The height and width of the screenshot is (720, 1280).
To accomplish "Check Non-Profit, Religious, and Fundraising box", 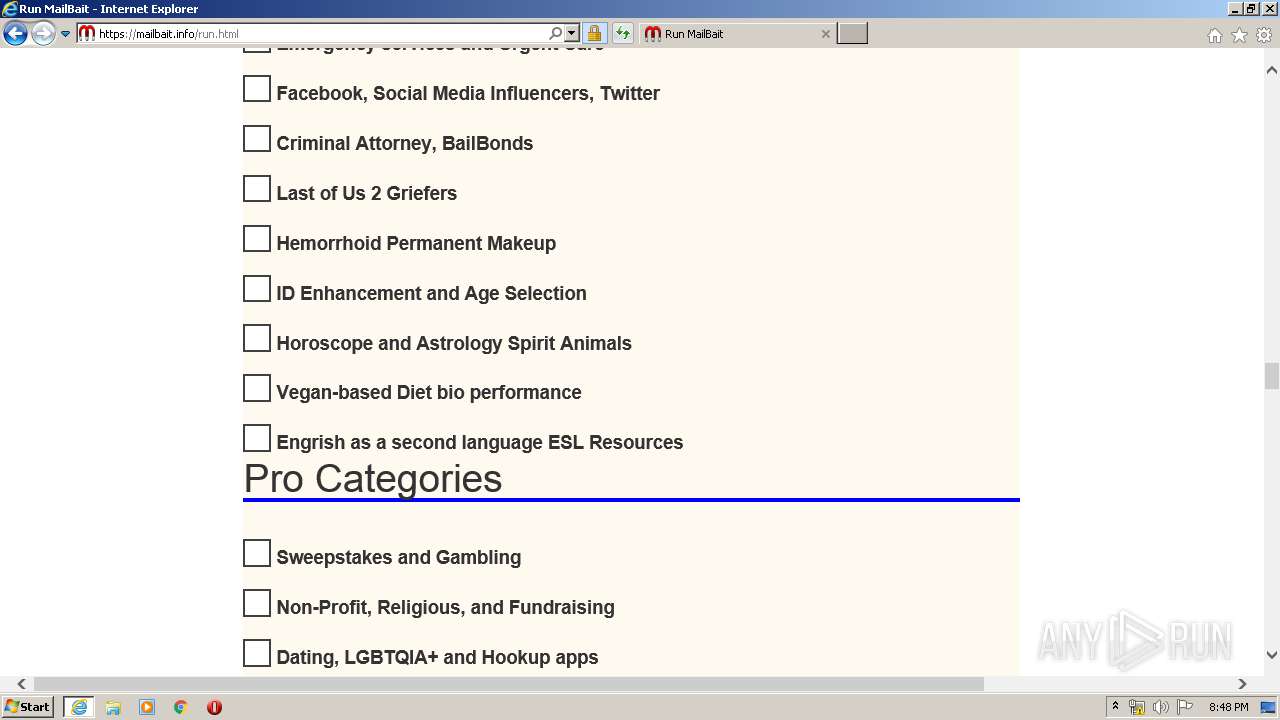I will [x=257, y=603].
